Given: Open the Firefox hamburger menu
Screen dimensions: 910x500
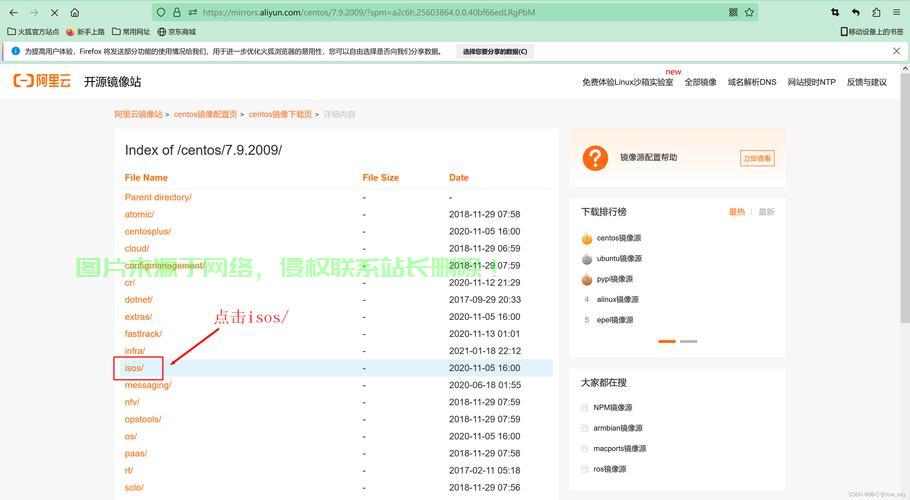Looking at the screenshot, I should 897,13.
